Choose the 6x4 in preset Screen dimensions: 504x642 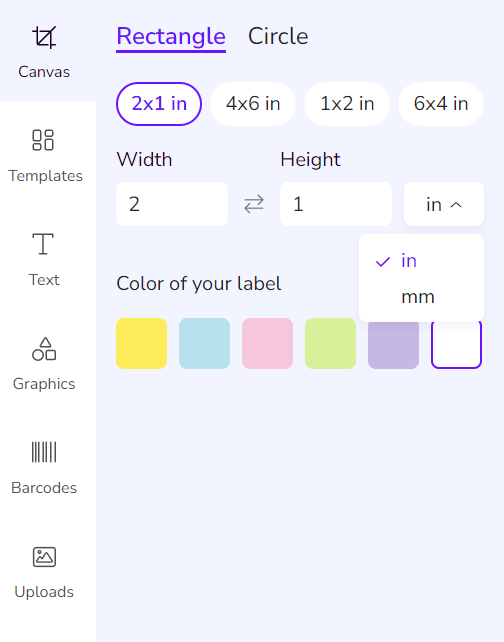pyautogui.click(x=441, y=104)
